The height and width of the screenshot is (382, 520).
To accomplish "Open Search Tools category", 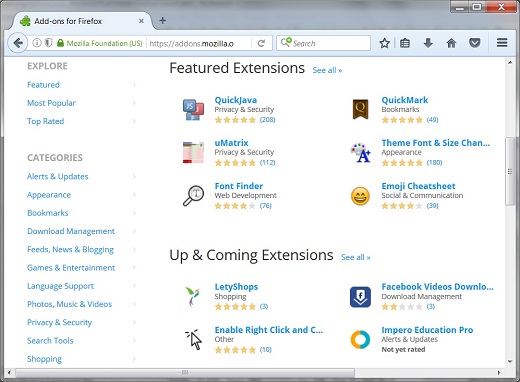I will (x=50, y=341).
